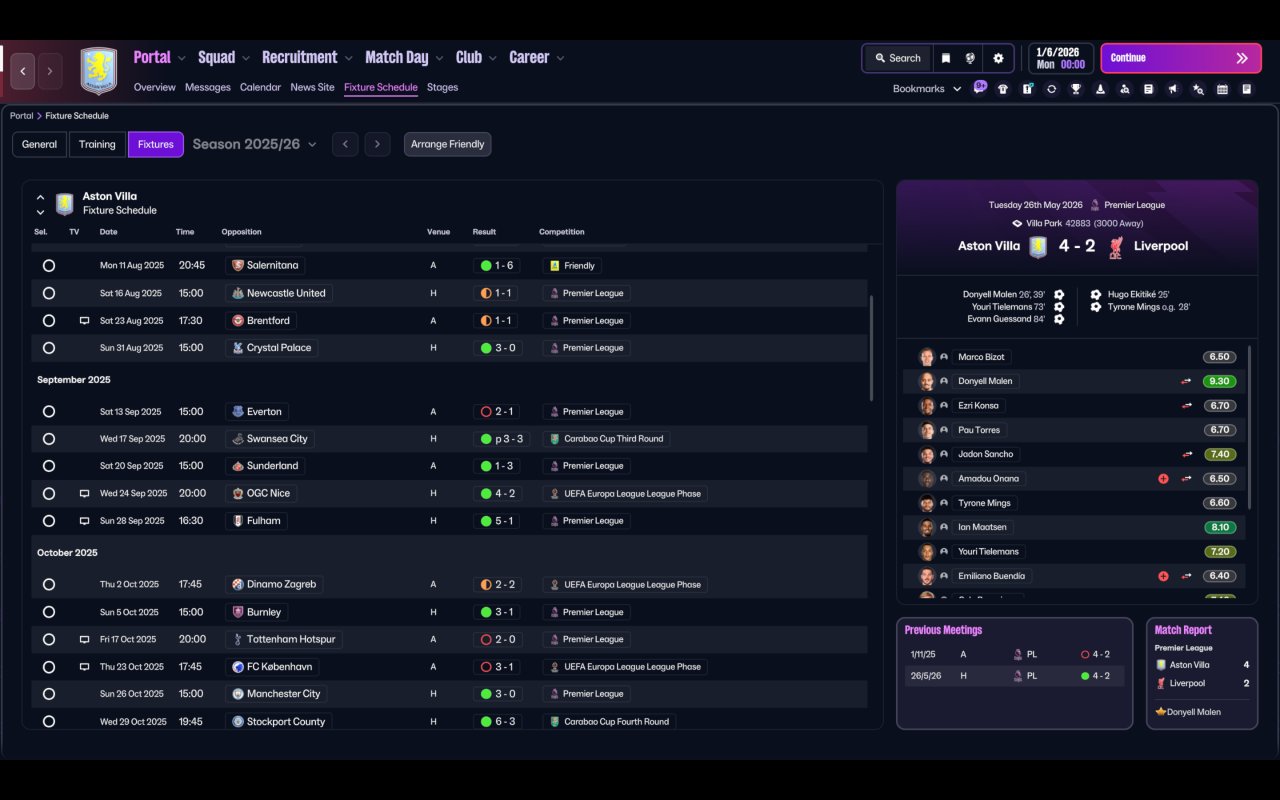Select the Burnley fixture radio button
The width and height of the screenshot is (1280, 800).
[x=49, y=612]
